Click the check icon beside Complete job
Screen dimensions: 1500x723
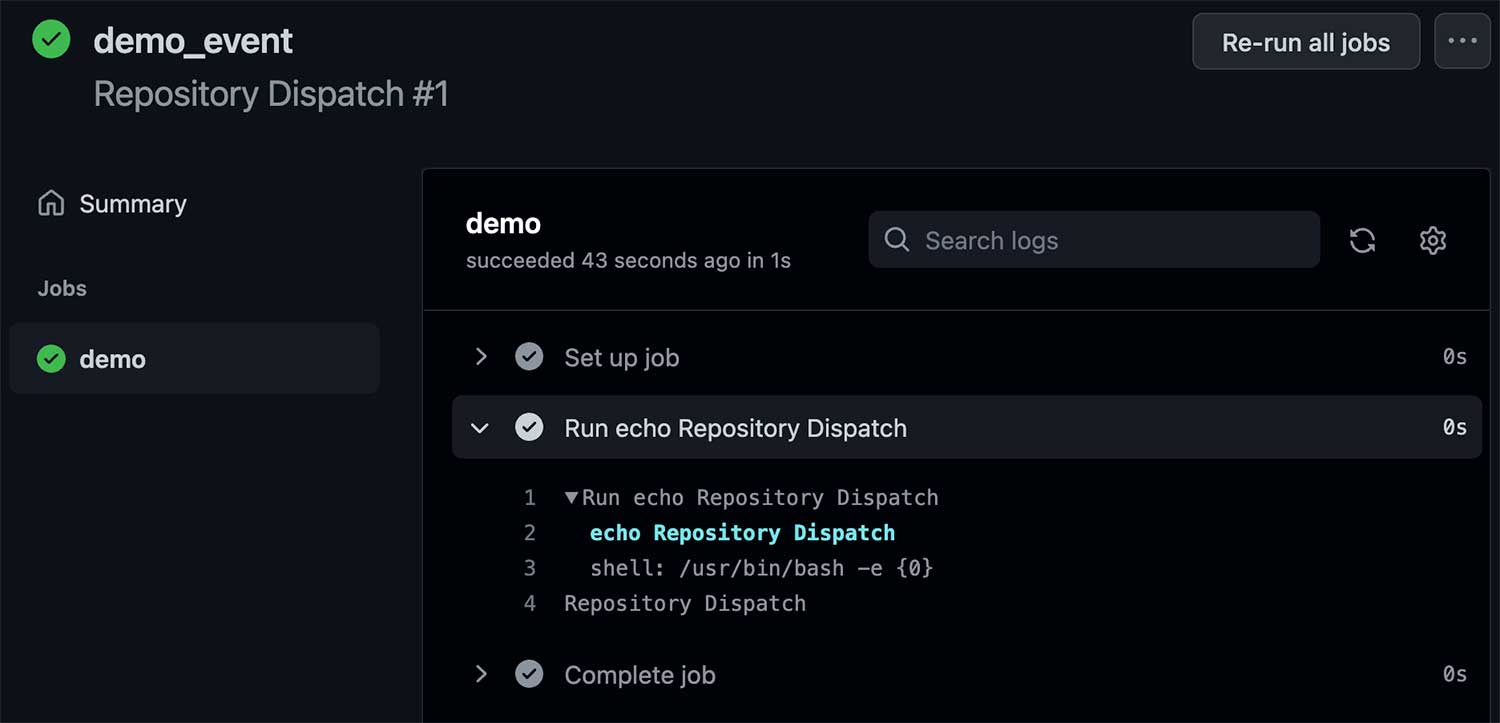point(529,675)
